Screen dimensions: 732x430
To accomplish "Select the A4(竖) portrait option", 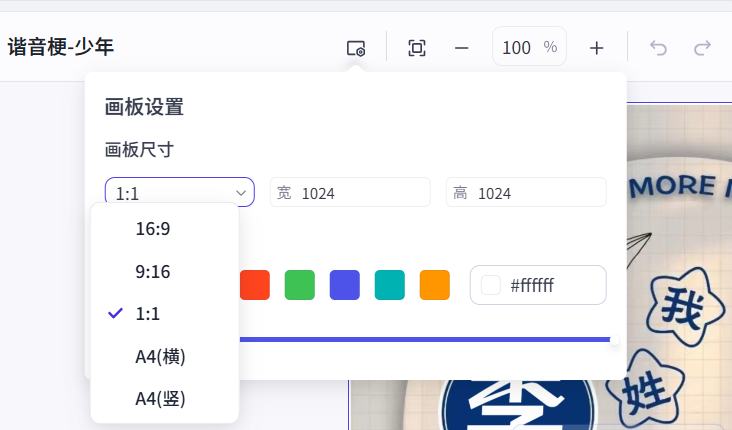I will click(x=165, y=399).
